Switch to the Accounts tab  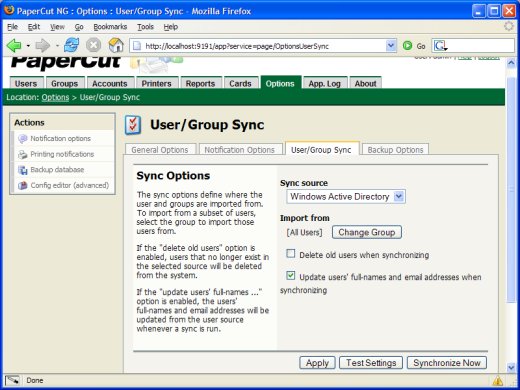(110, 83)
